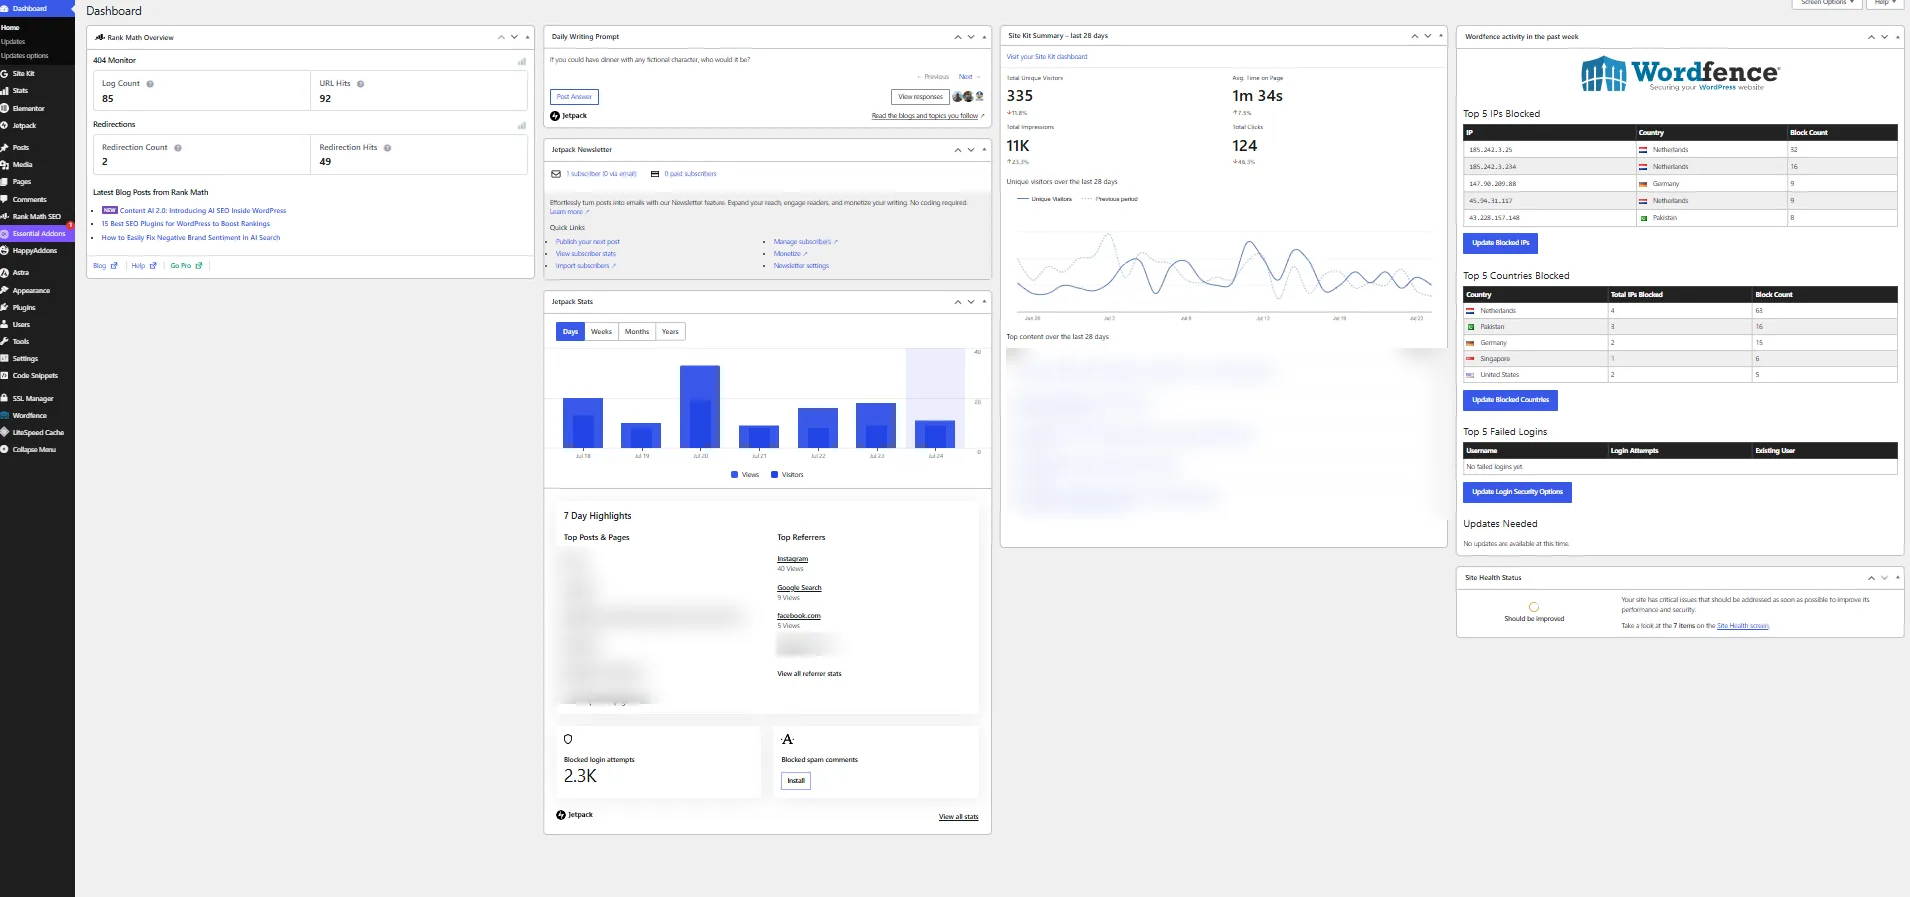The width and height of the screenshot is (1910, 897).
Task: Open Users via the person icon
Action: 5,324
